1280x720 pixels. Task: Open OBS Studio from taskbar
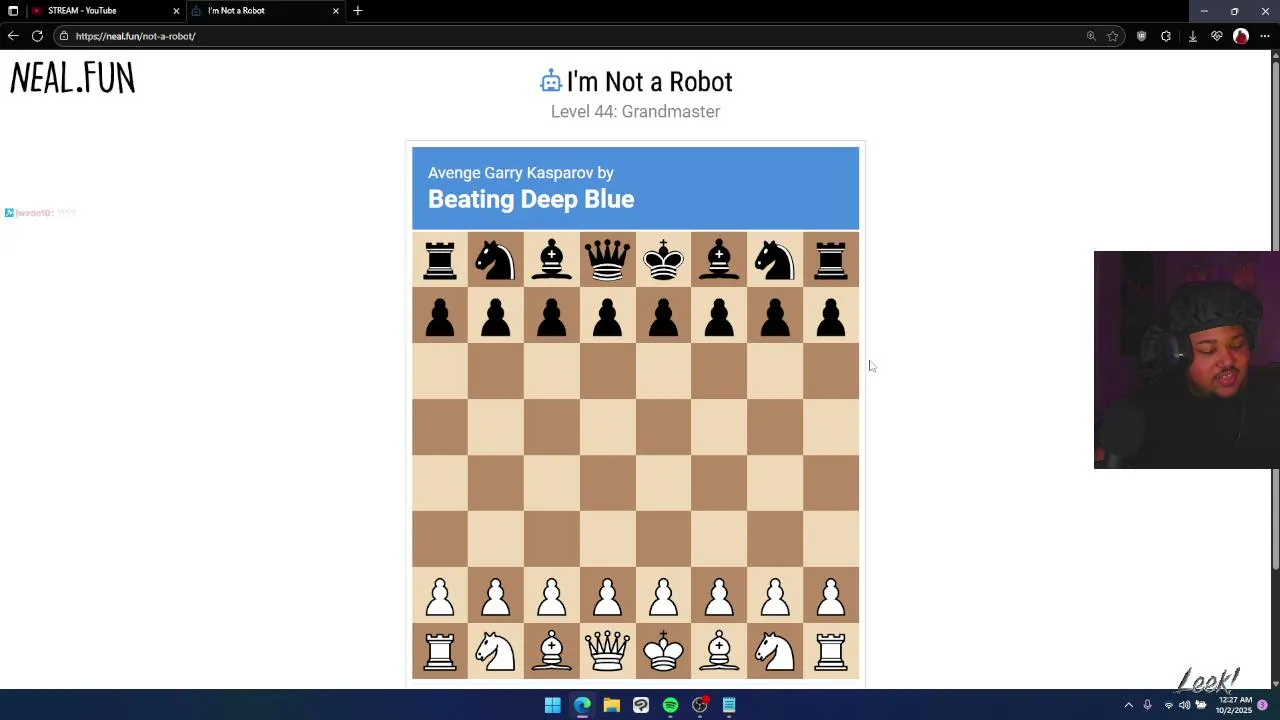(x=700, y=705)
